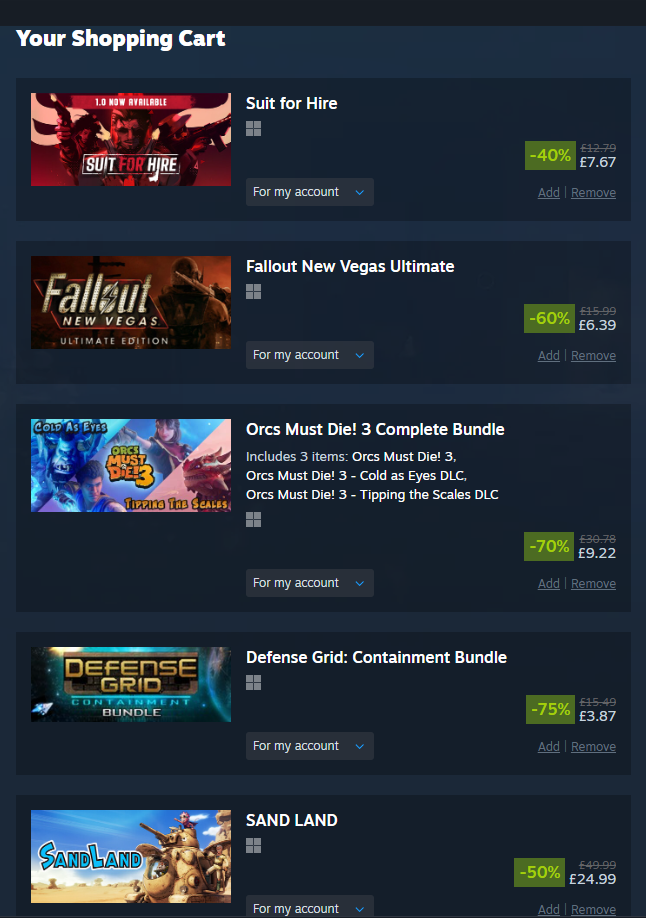Click the -70% discount badge on Orcs Must Die! 3
646x918 pixels.
(x=549, y=546)
